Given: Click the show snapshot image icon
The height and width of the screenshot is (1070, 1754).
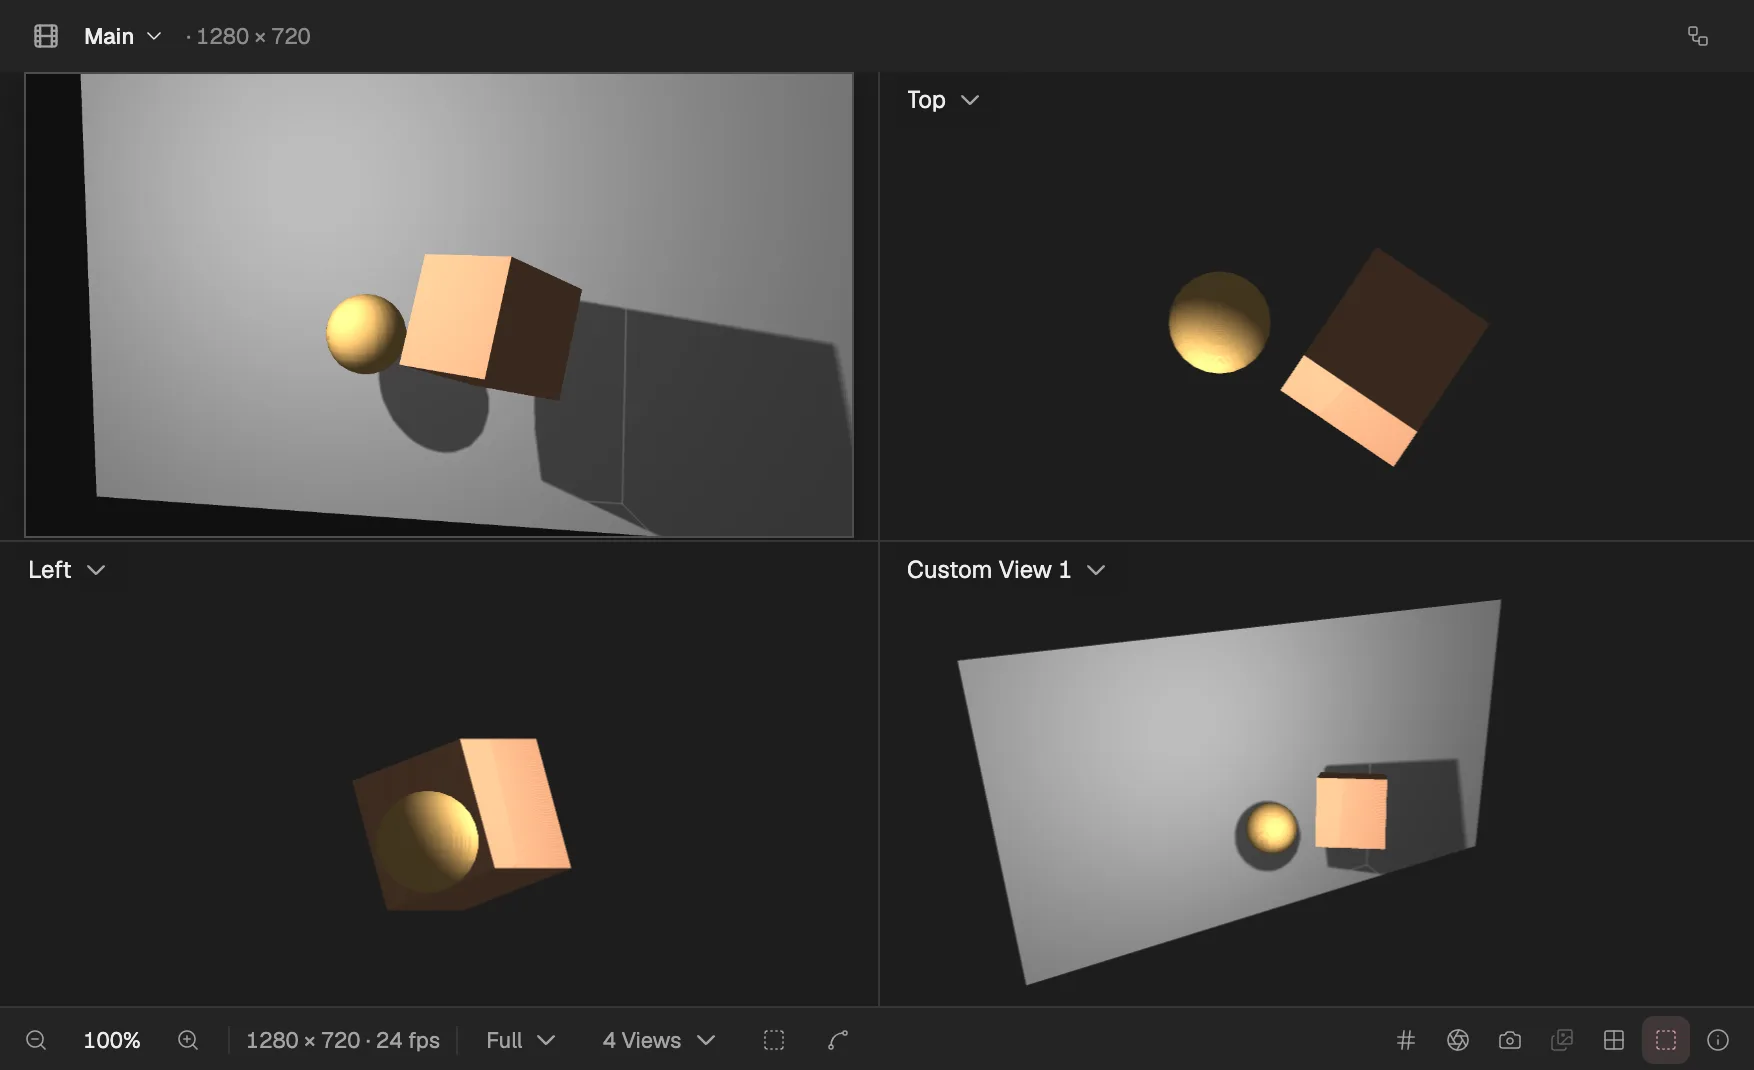Looking at the screenshot, I should [1562, 1040].
